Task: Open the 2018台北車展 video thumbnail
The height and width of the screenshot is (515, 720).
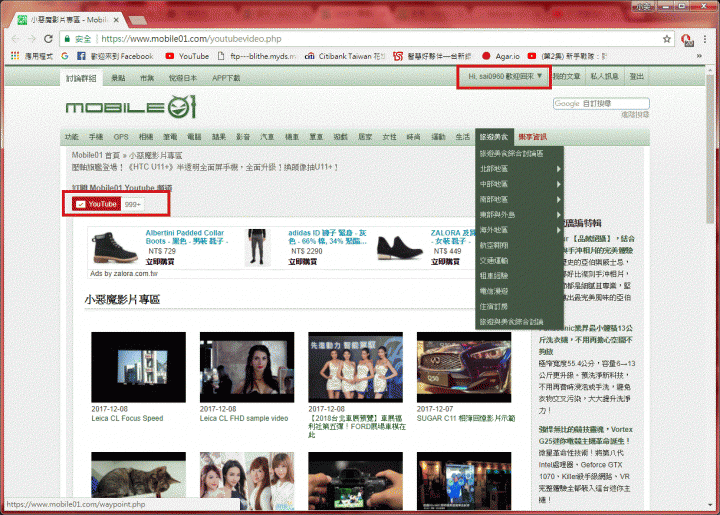Action: point(355,367)
